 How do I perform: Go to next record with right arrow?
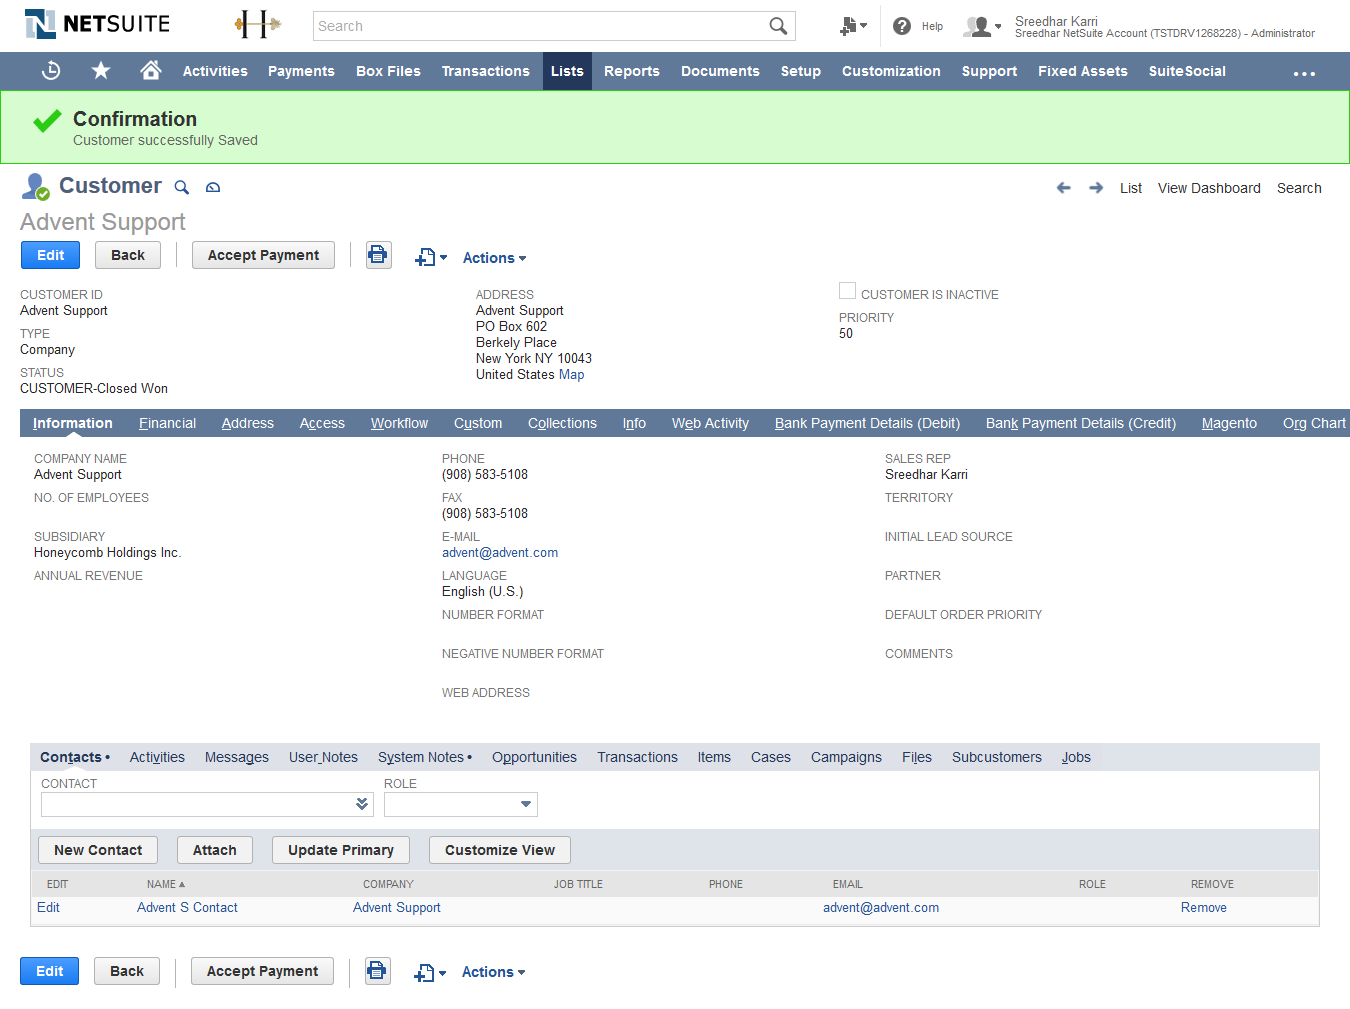point(1096,188)
